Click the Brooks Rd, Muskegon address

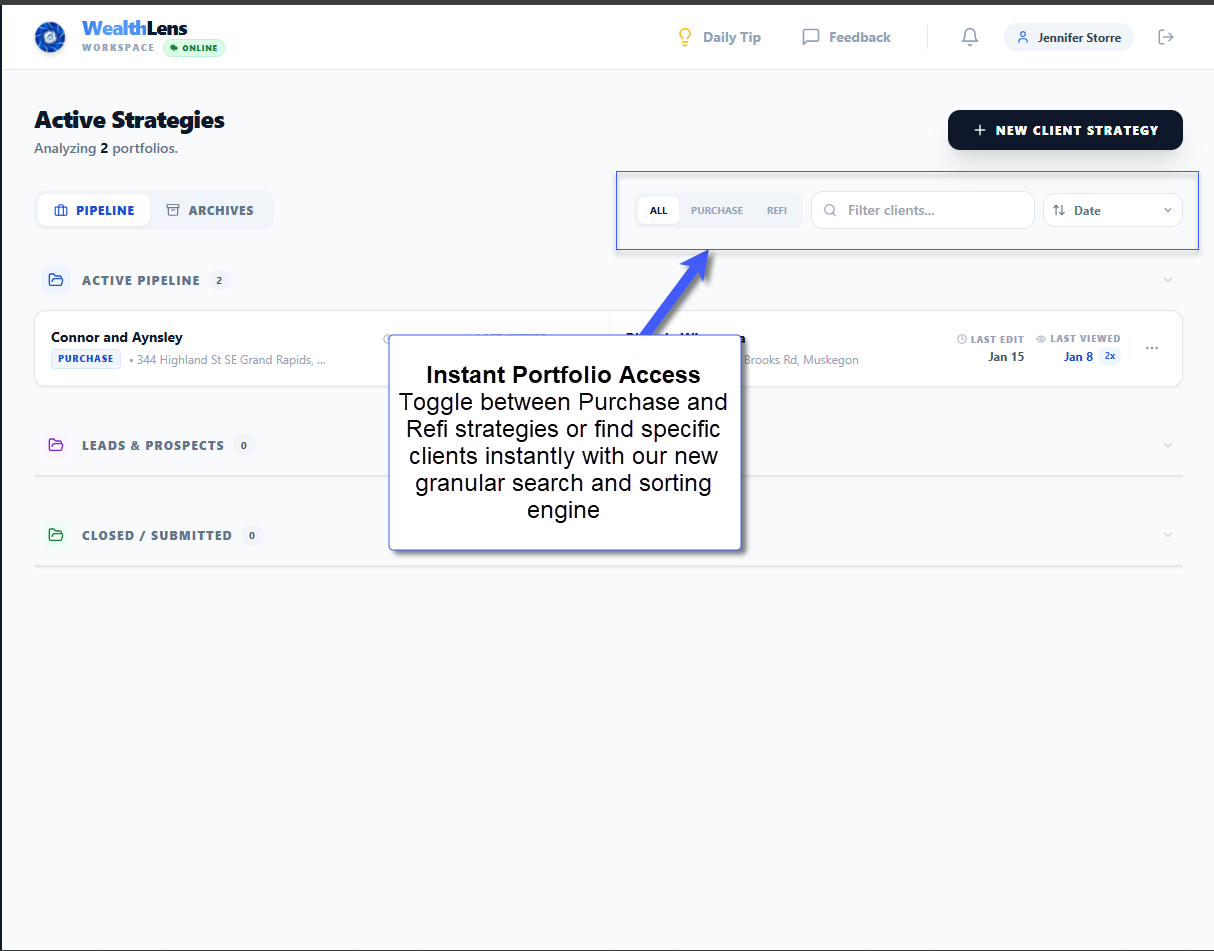800,360
